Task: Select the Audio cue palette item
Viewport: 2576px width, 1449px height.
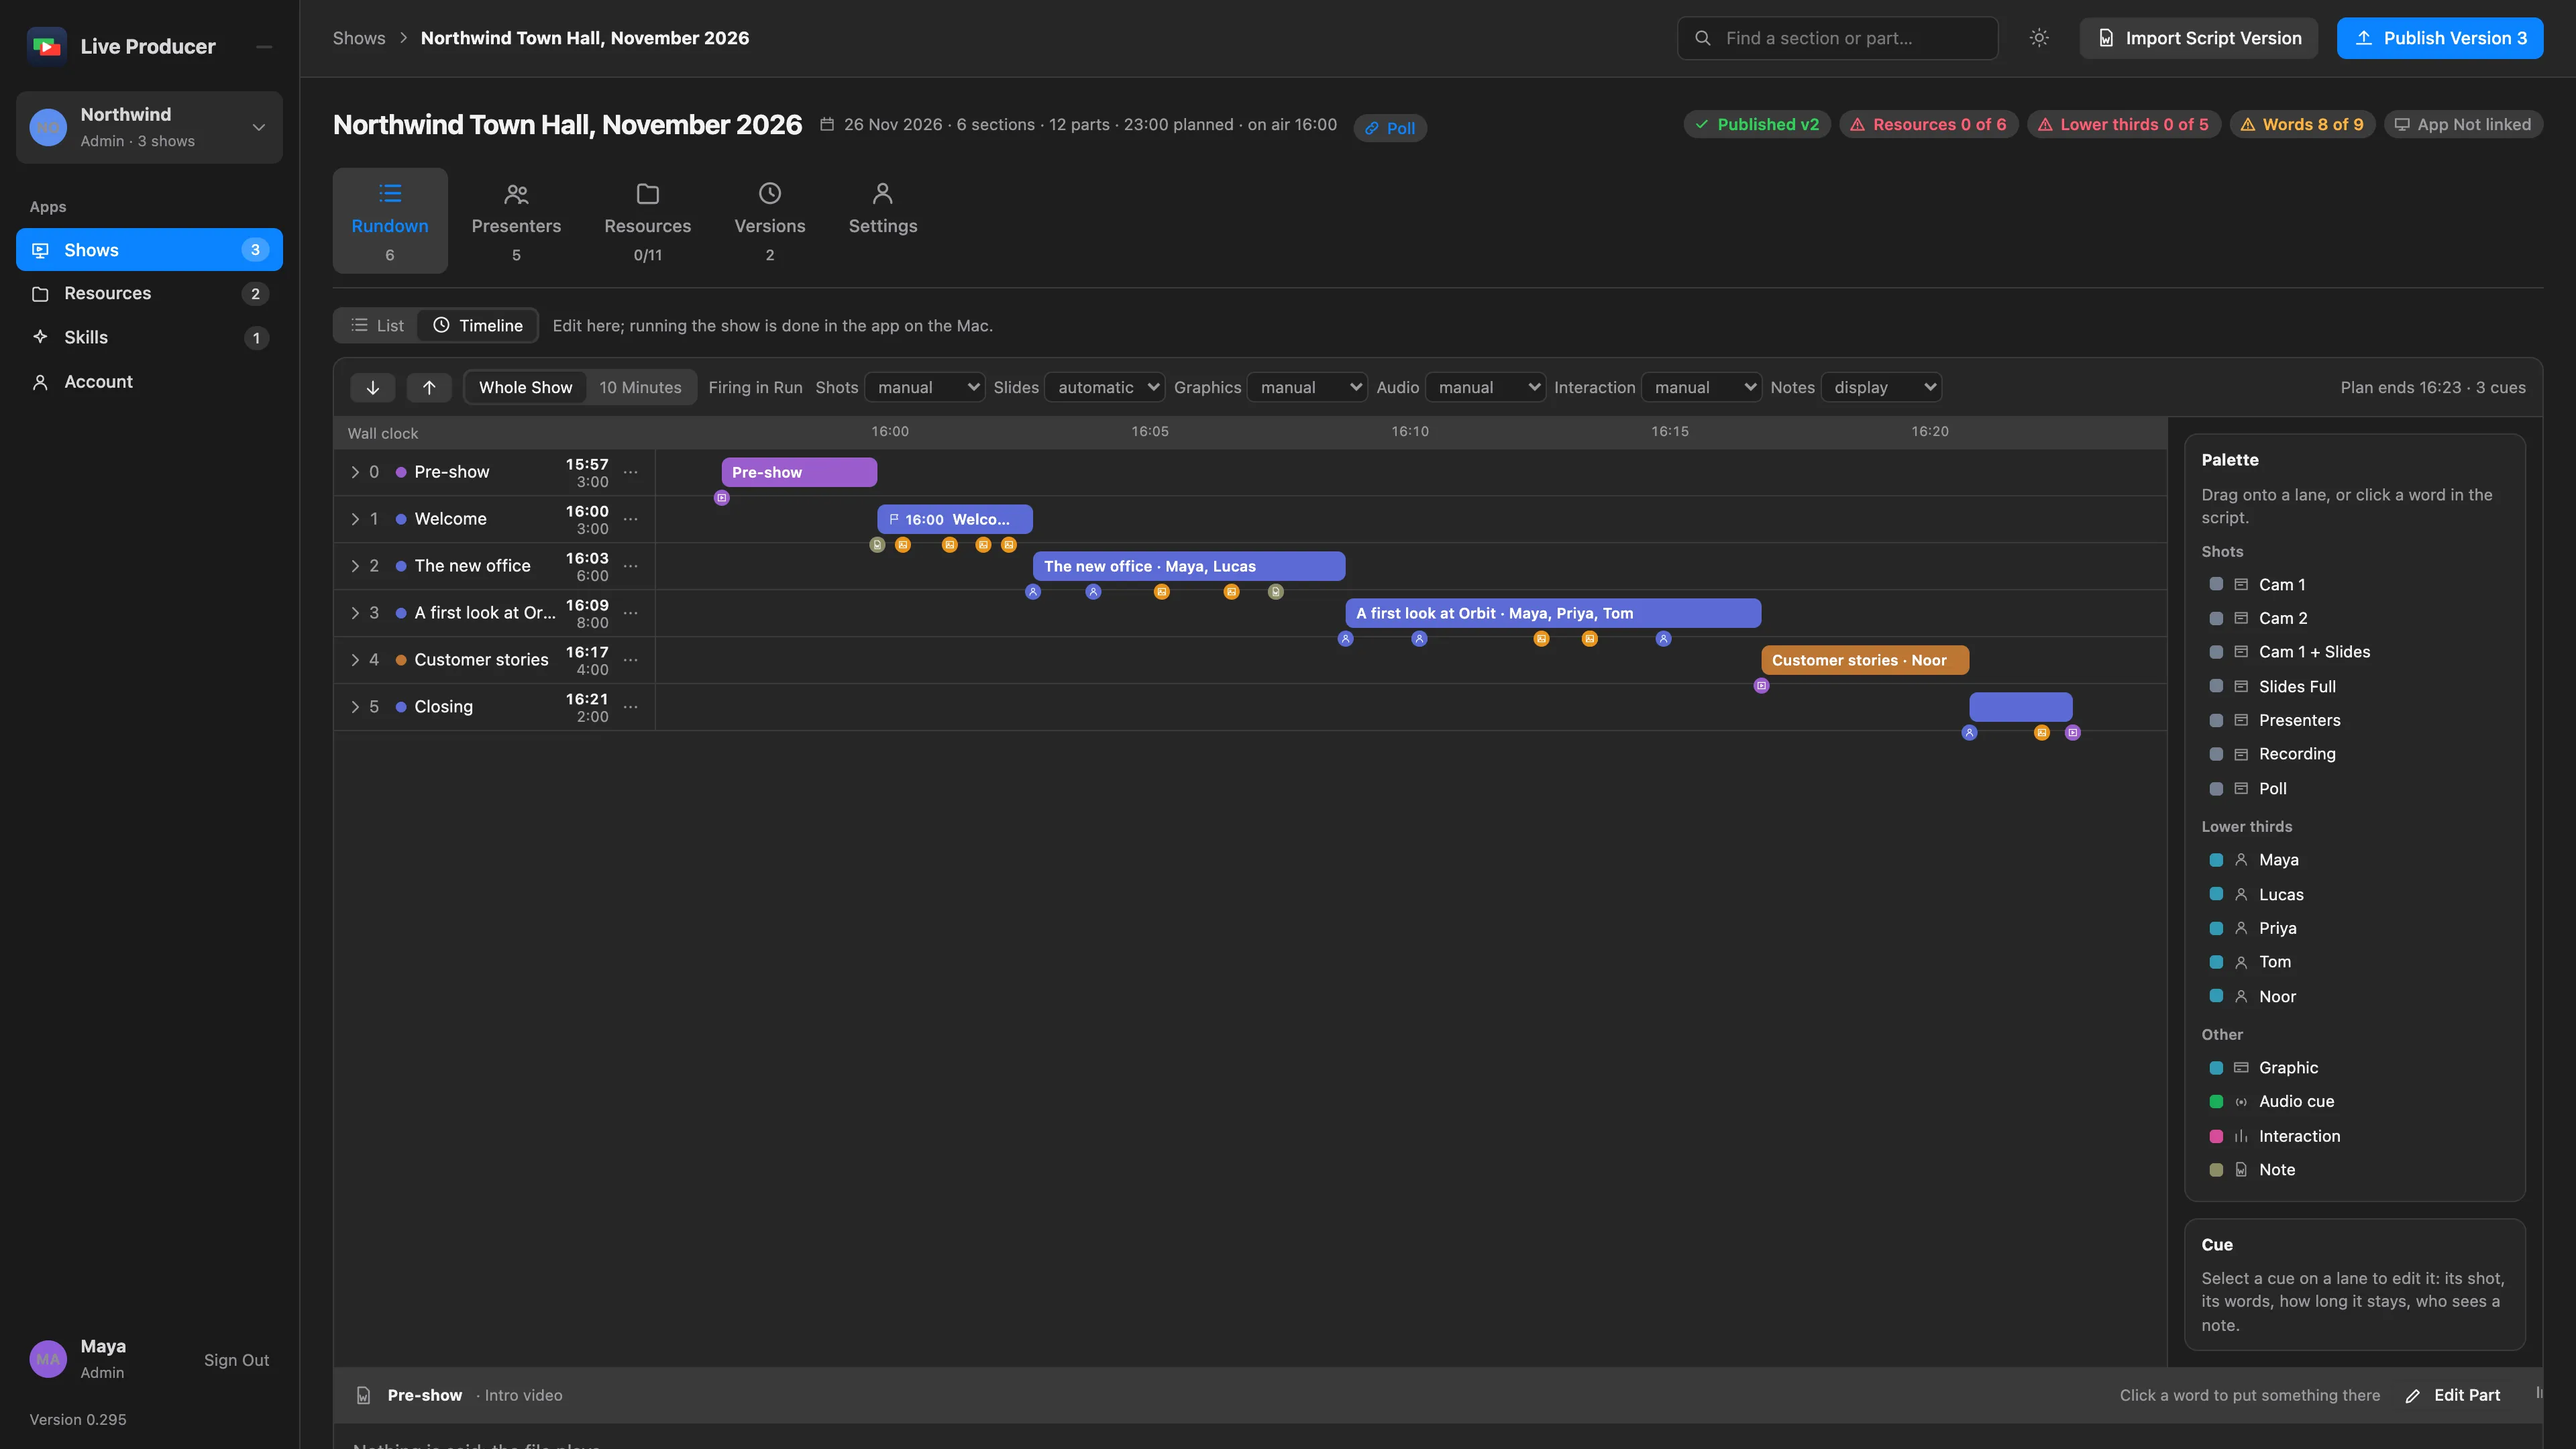Action: [x=2354, y=1102]
